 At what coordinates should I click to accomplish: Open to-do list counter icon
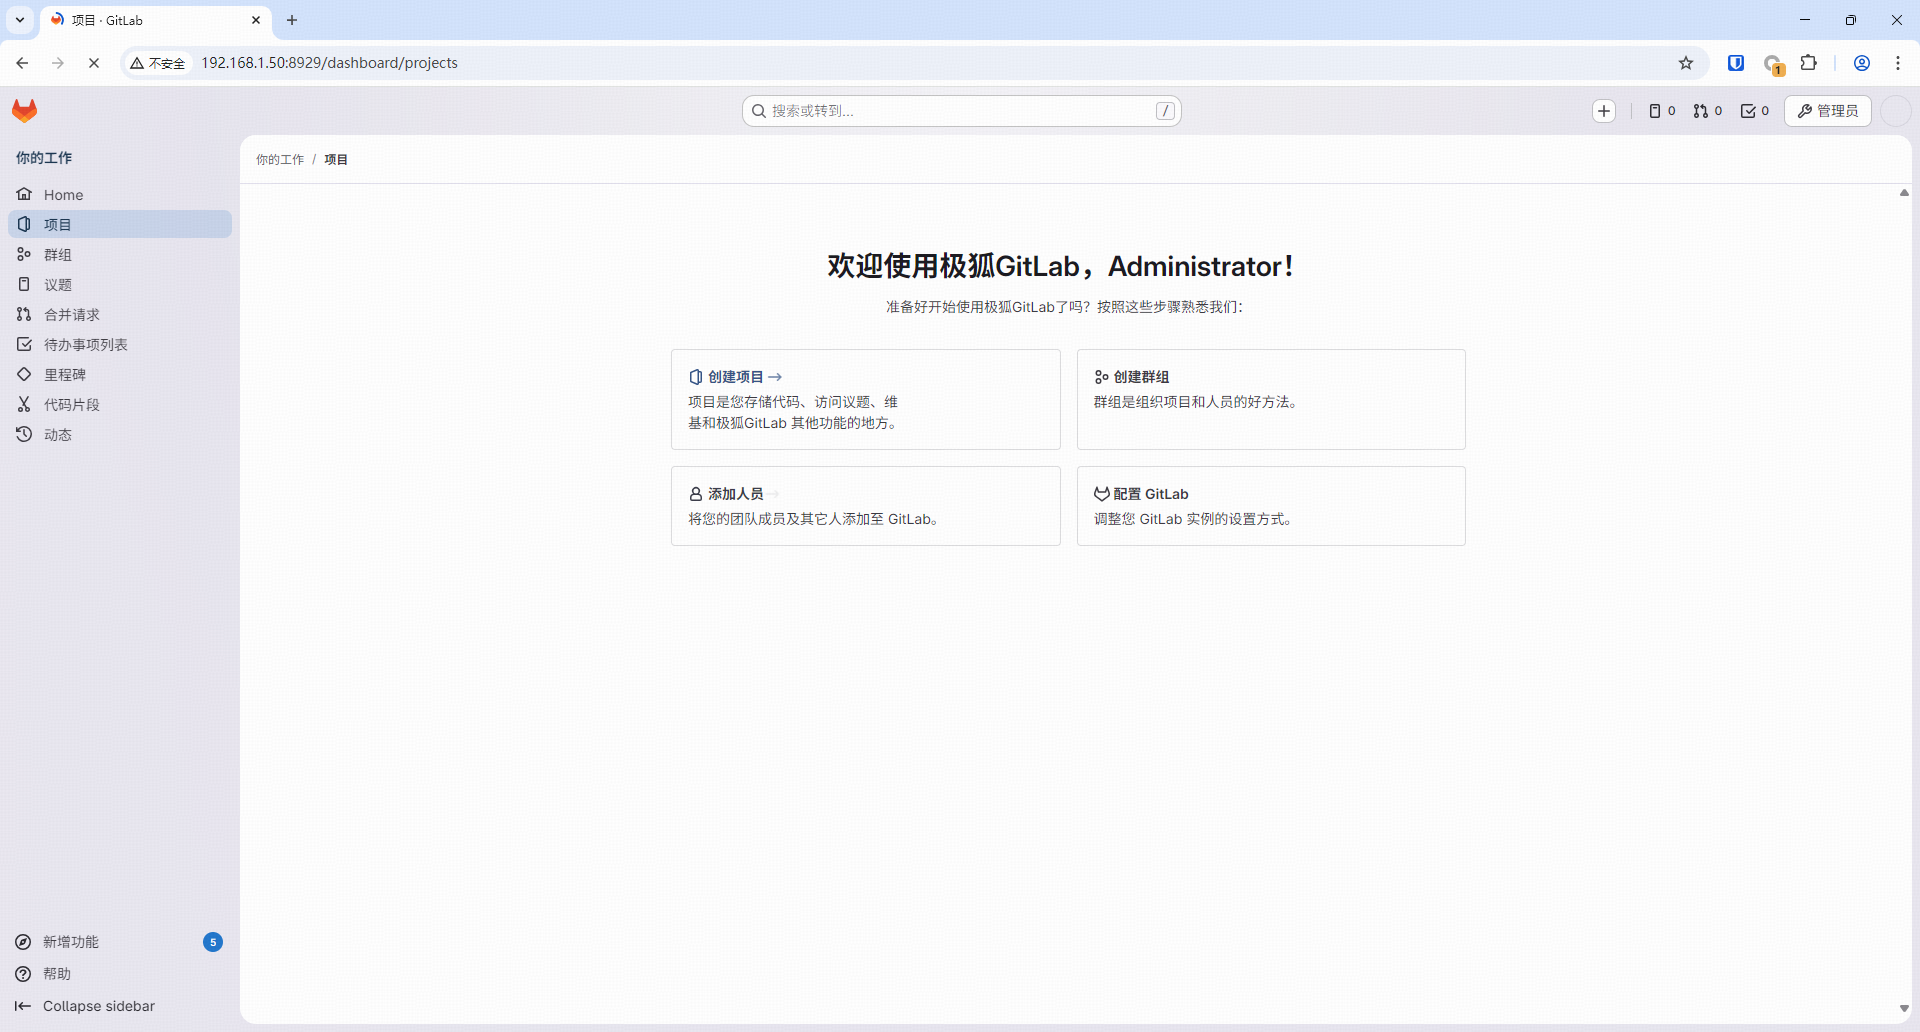coord(1755,111)
